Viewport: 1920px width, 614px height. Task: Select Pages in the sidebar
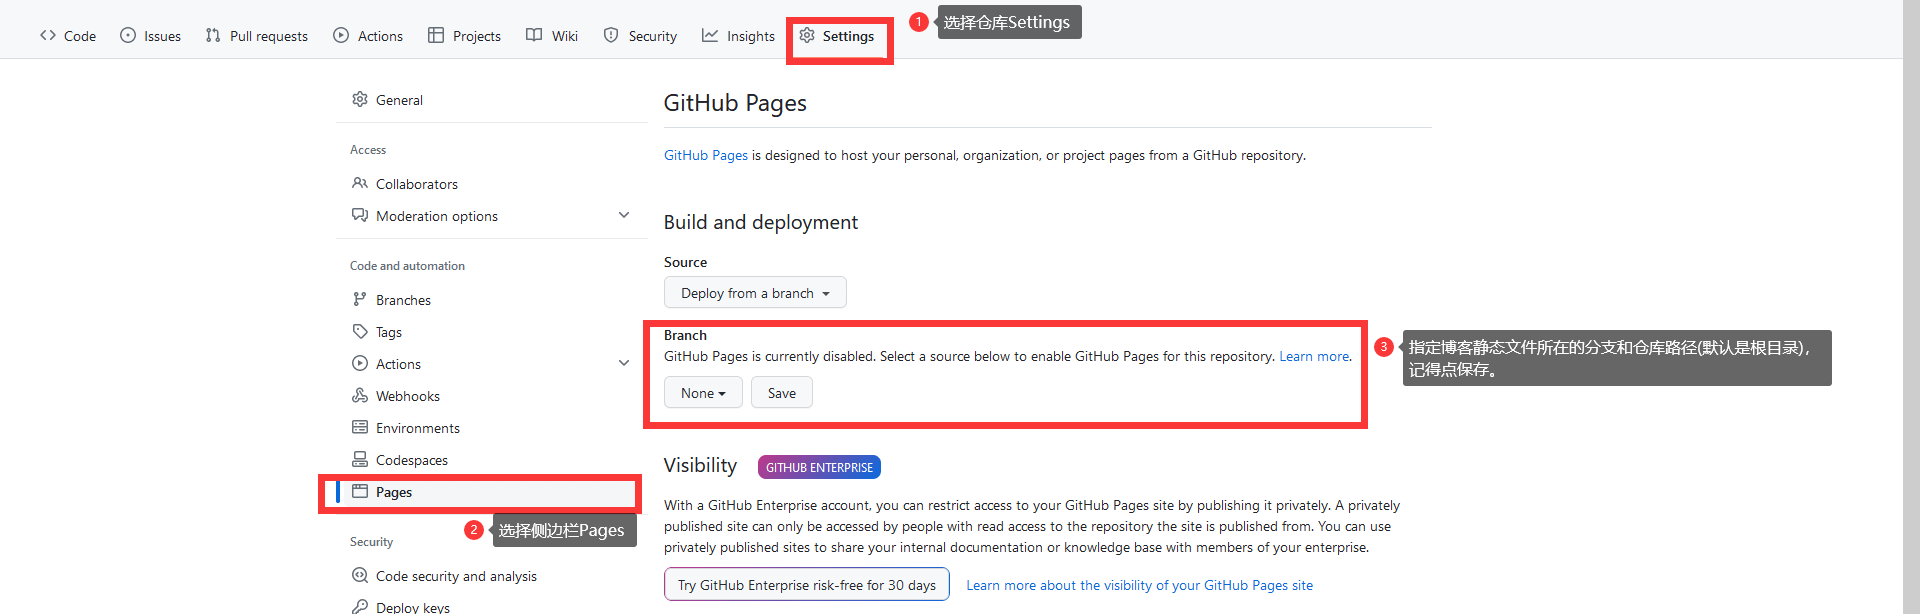click(492, 492)
